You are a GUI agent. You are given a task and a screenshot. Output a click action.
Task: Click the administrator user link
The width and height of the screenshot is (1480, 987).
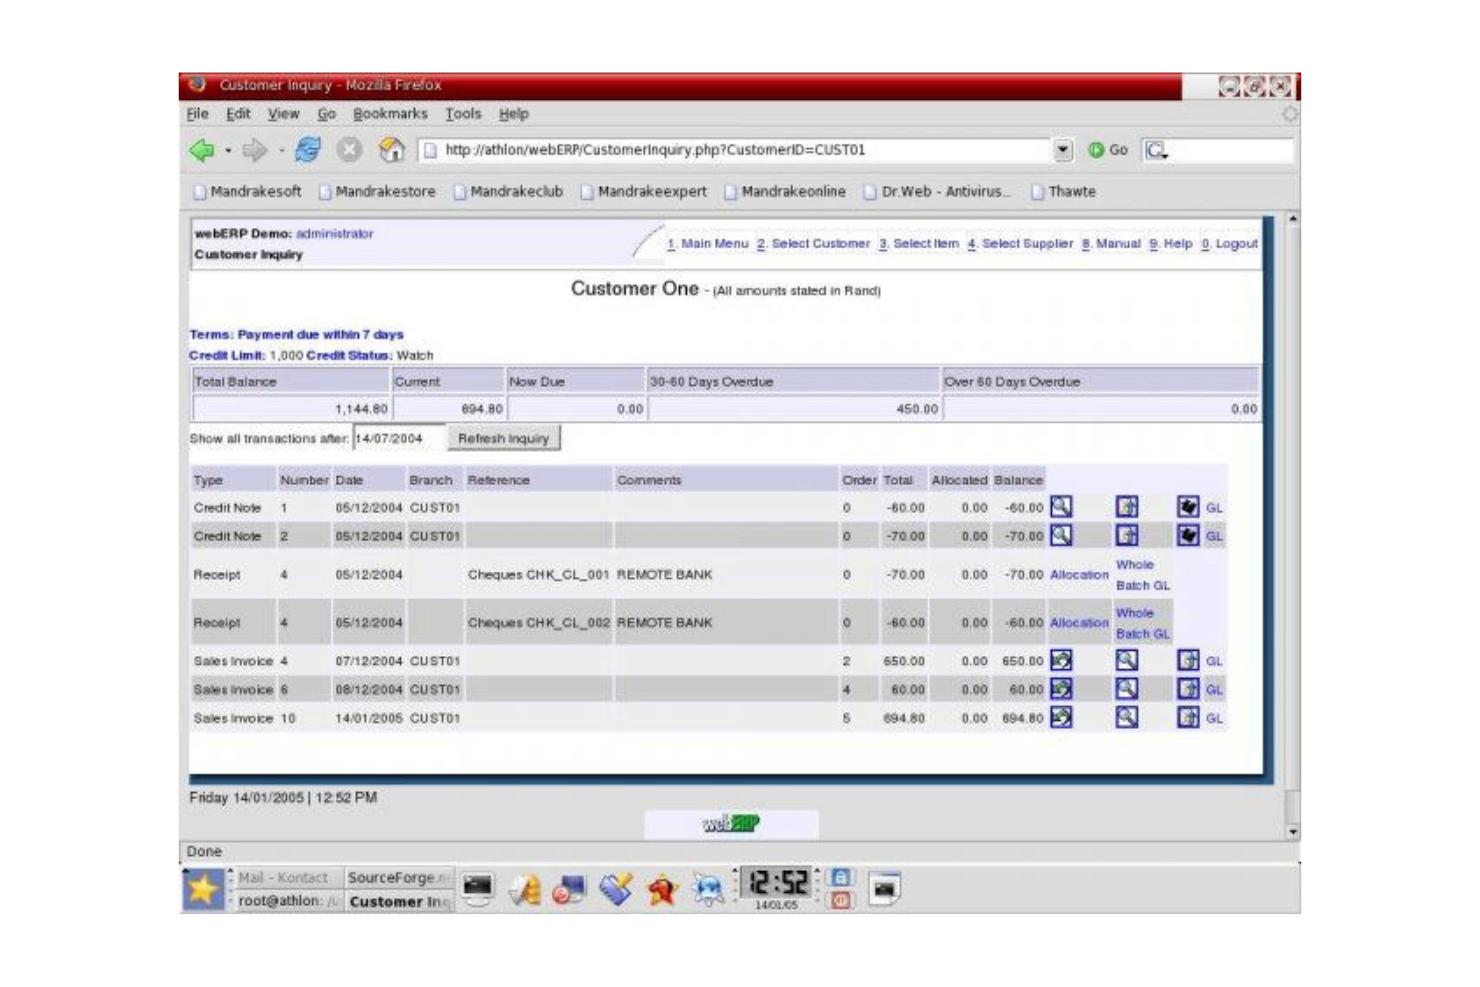tap(334, 233)
